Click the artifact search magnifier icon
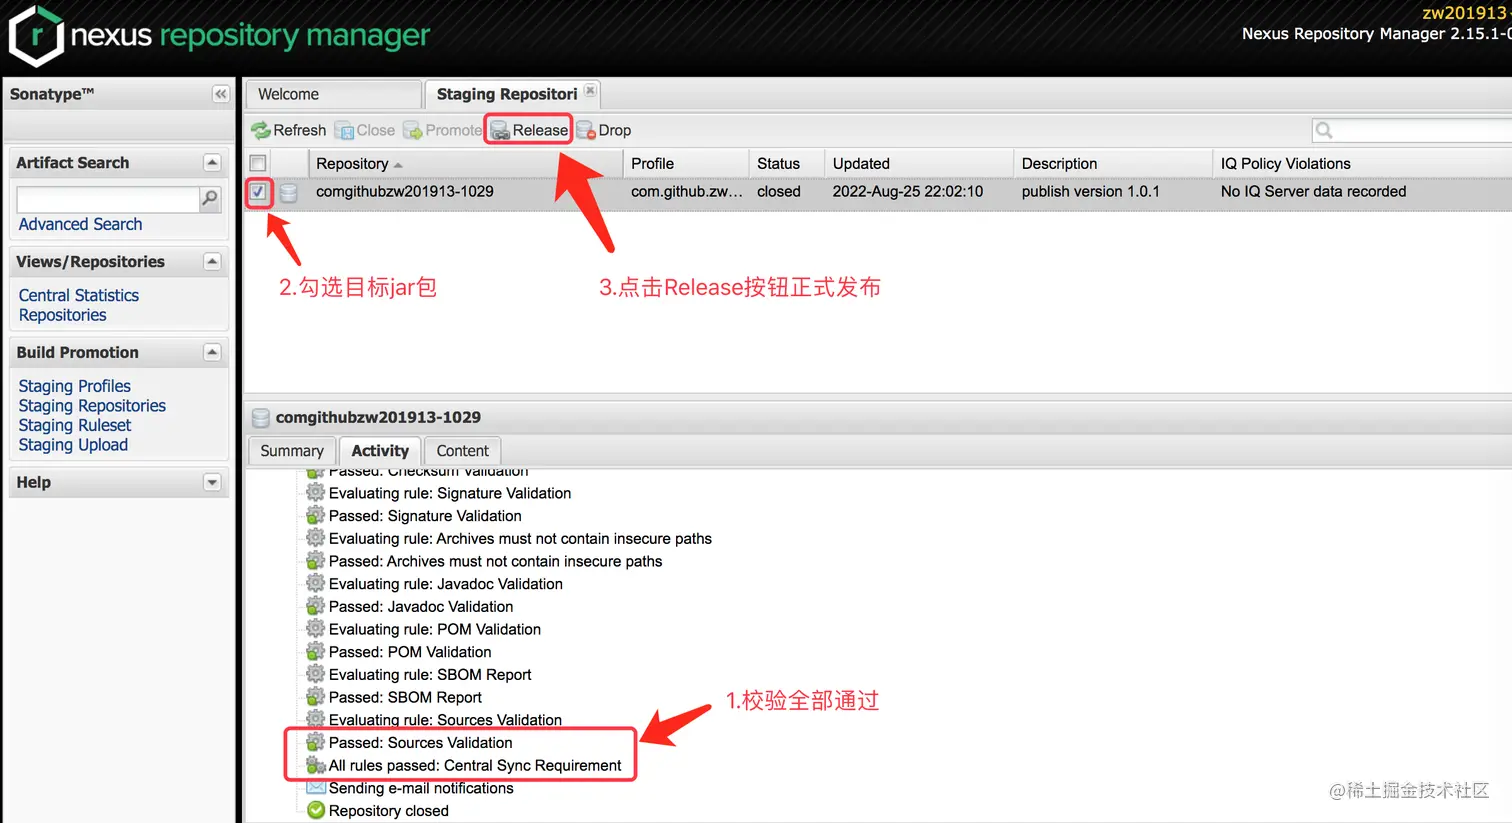 pyautogui.click(x=209, y=199)
